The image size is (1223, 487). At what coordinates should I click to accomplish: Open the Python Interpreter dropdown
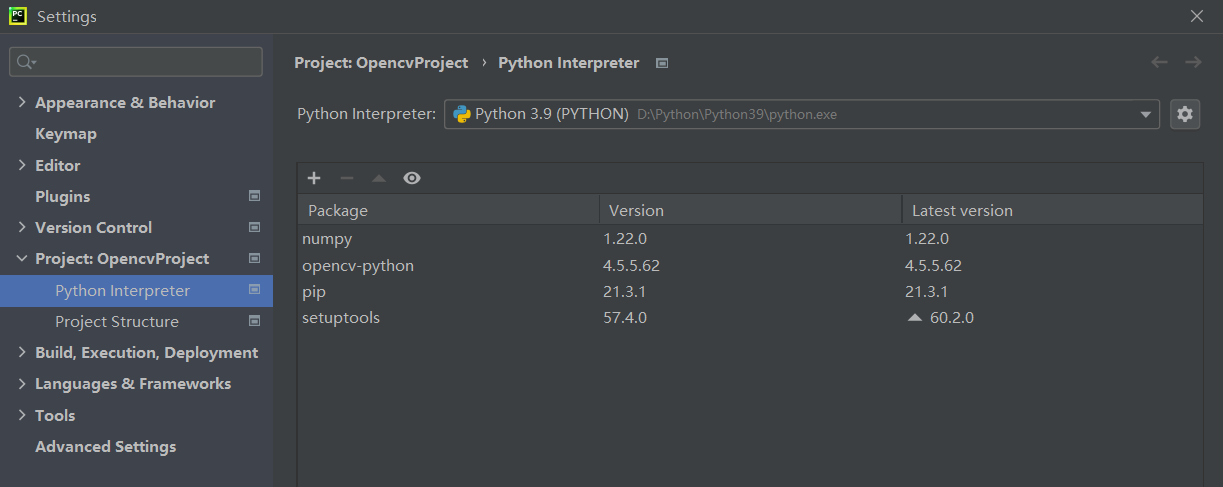coord(1146,114)
